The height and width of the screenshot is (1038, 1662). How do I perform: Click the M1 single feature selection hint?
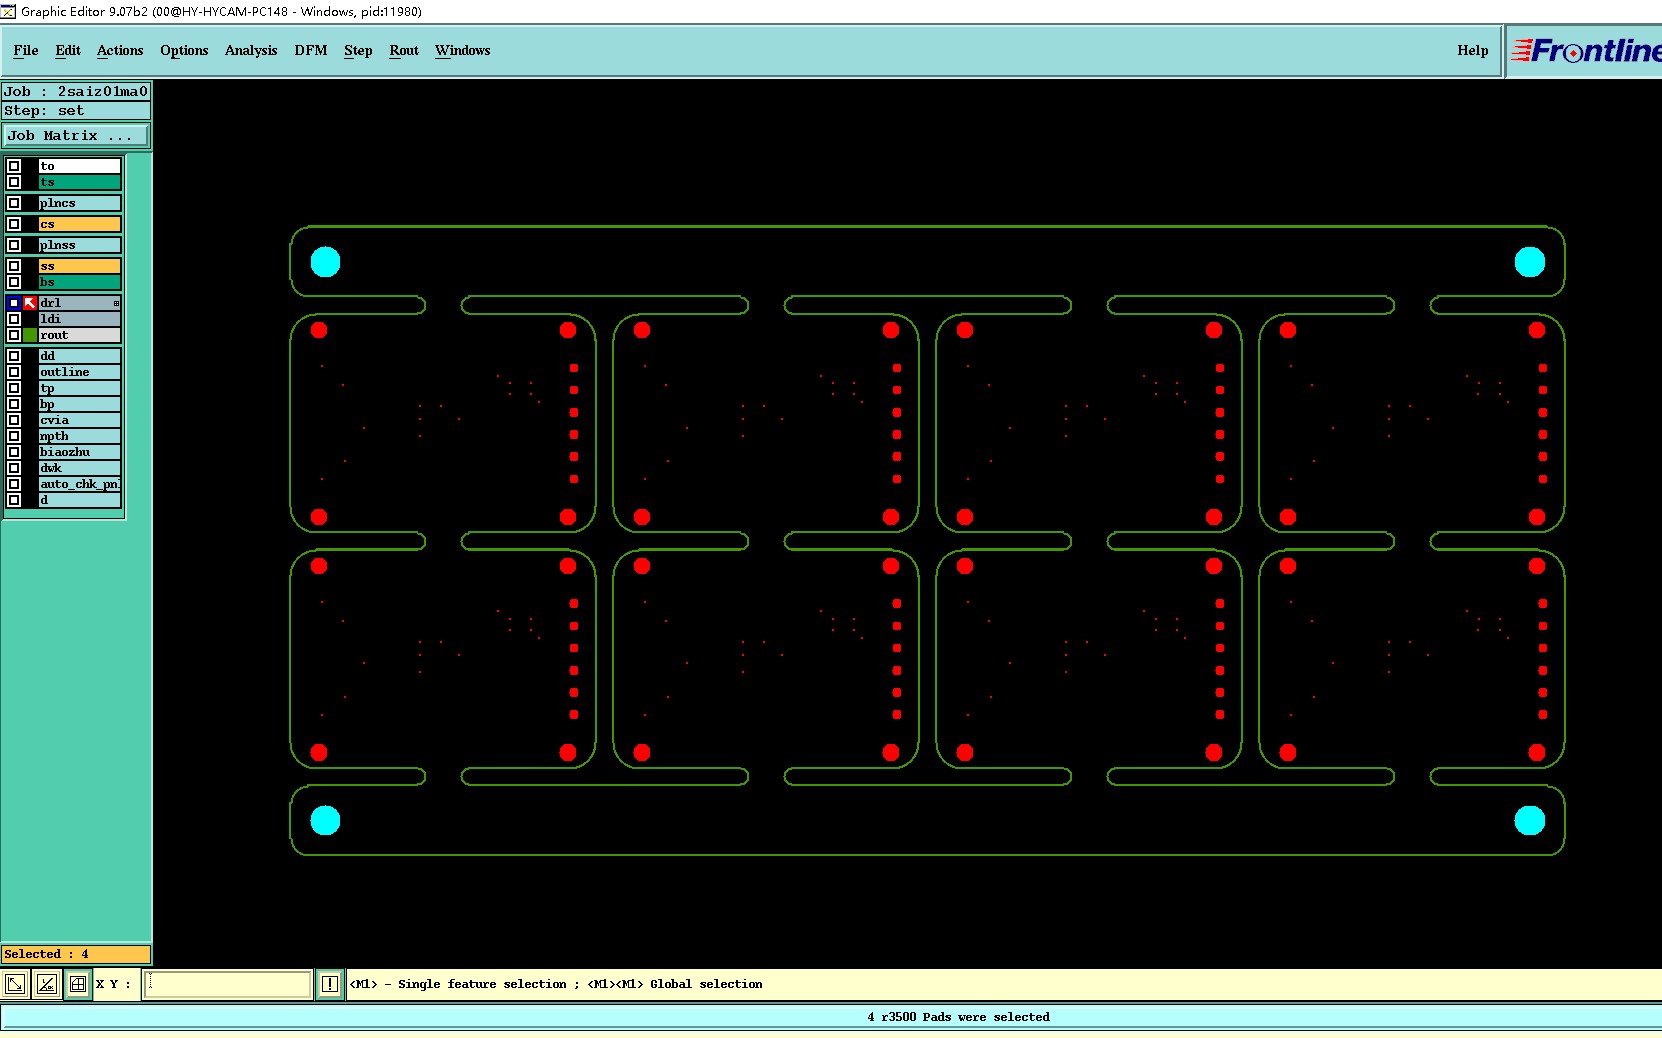tap(555, 984)
